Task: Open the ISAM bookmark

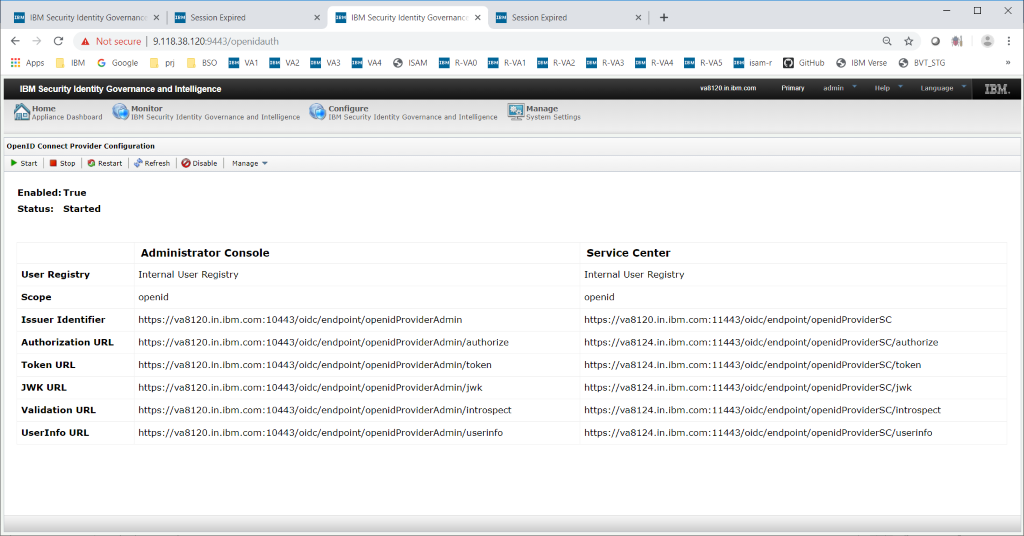Action: click(410, 63)
